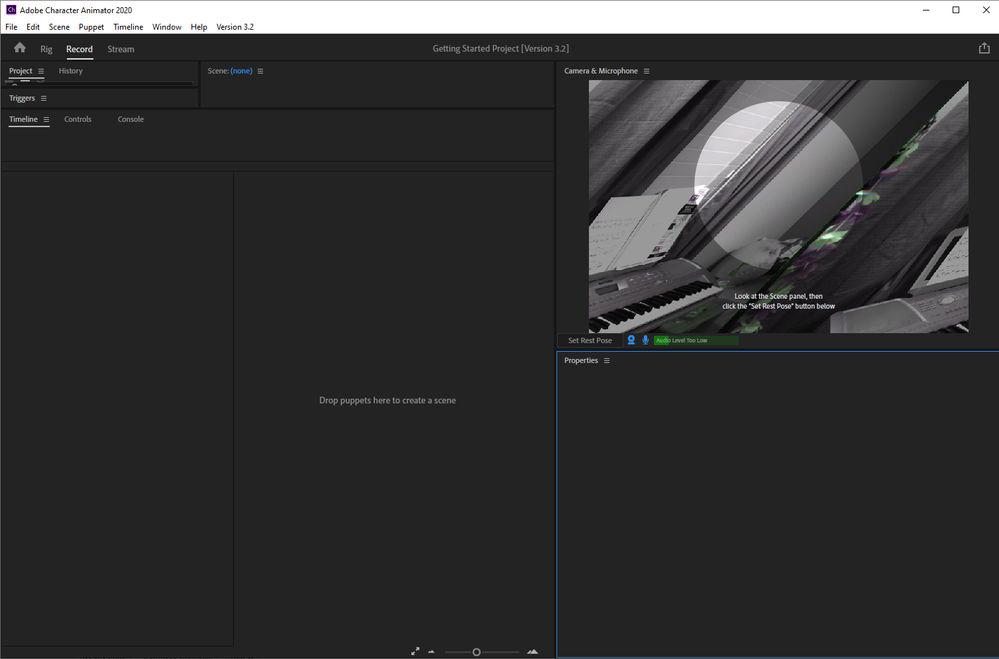This screenshot has width=999, height=659.
Task: Open the Scene panel menu
Action: tap(261, 71)
